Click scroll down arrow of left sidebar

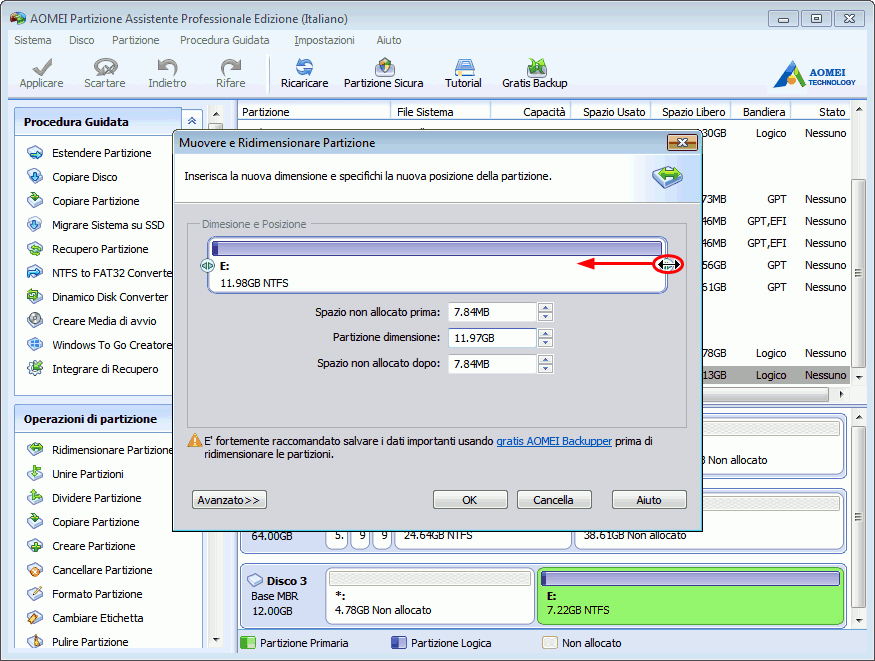point(217,640)
